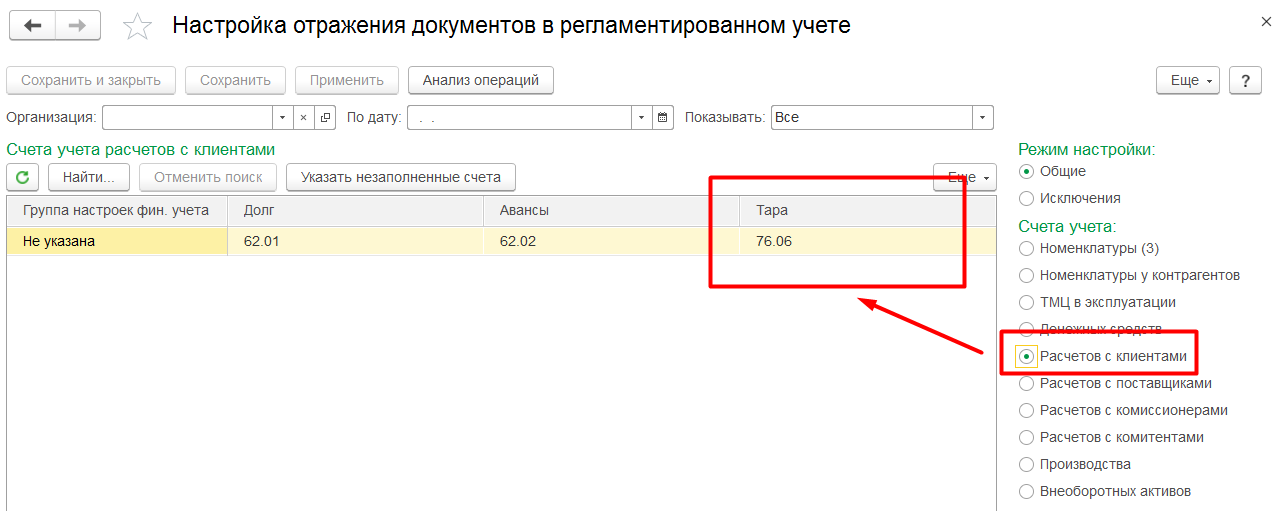
Task: Add the page to favorites with the star icon
Action: coord(137,27)
